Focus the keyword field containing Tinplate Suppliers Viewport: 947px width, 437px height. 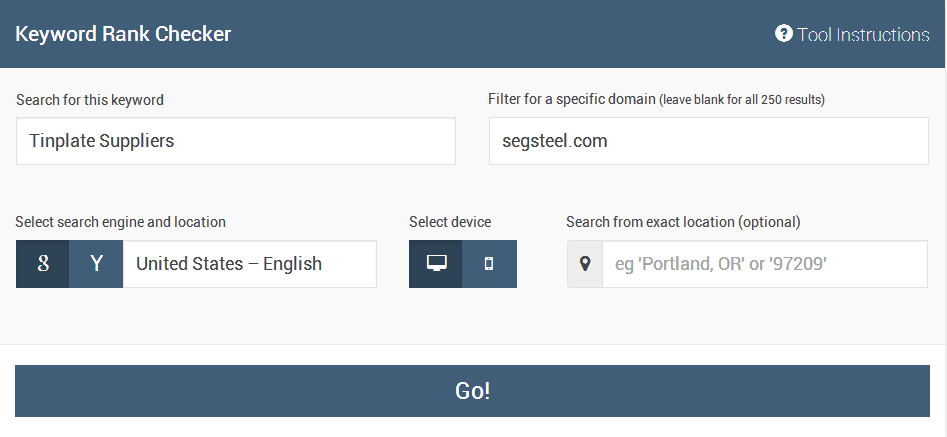[x=236, y=141]
